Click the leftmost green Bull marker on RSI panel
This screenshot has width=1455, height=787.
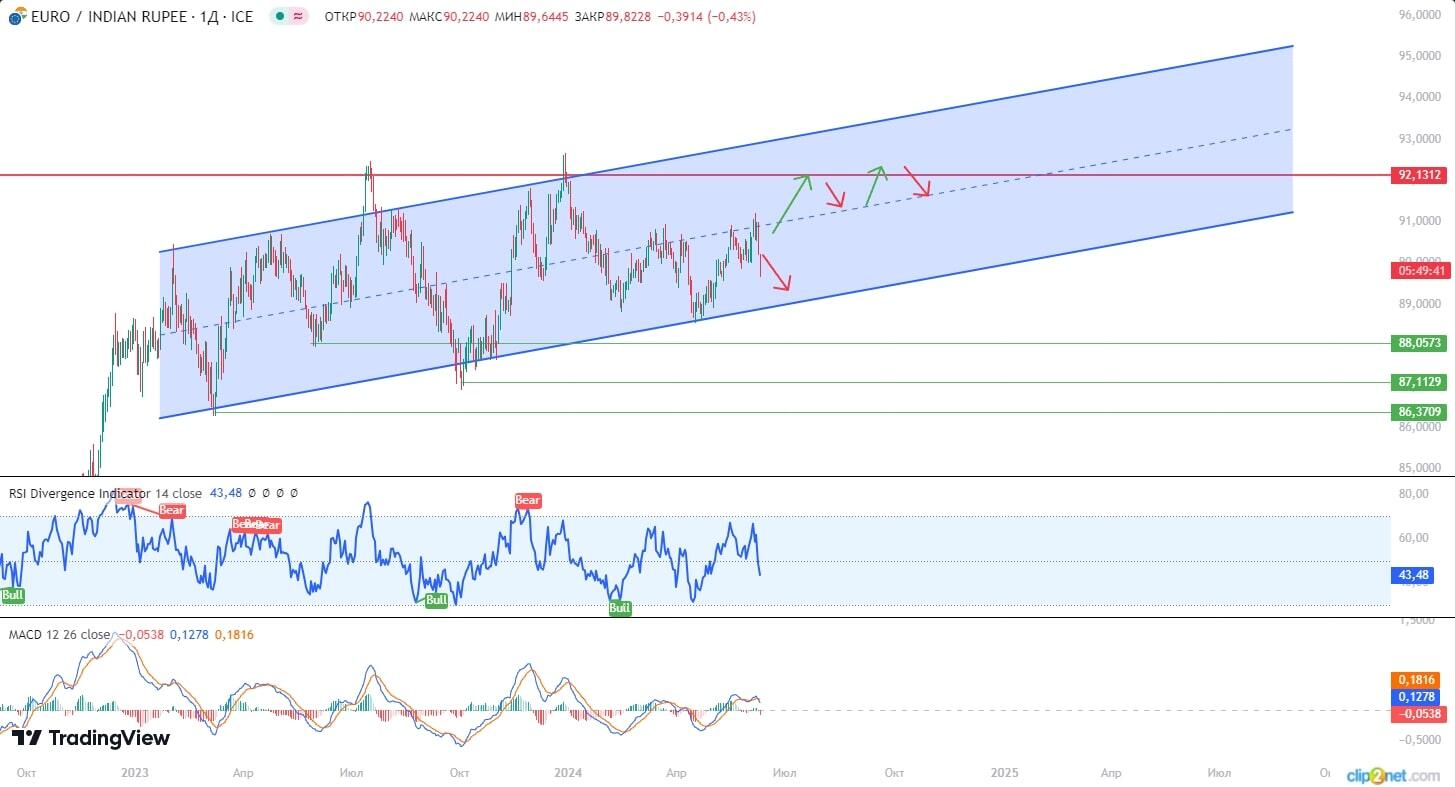coord(12,595)
